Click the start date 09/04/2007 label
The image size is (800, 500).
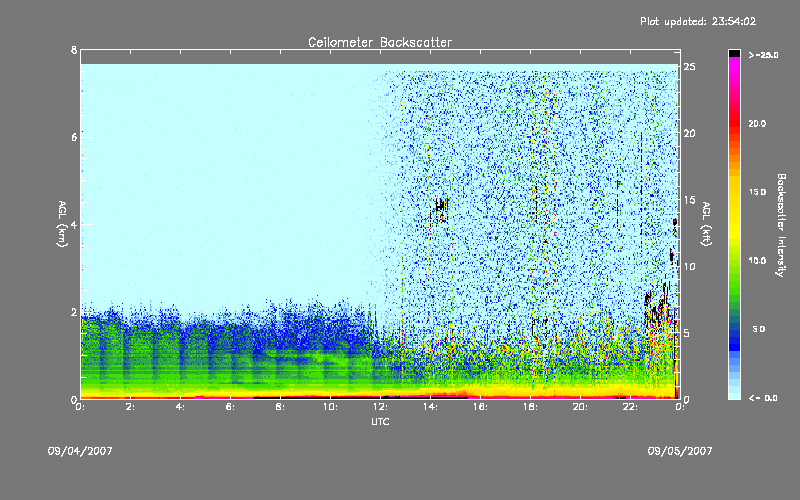coord(80,451)
